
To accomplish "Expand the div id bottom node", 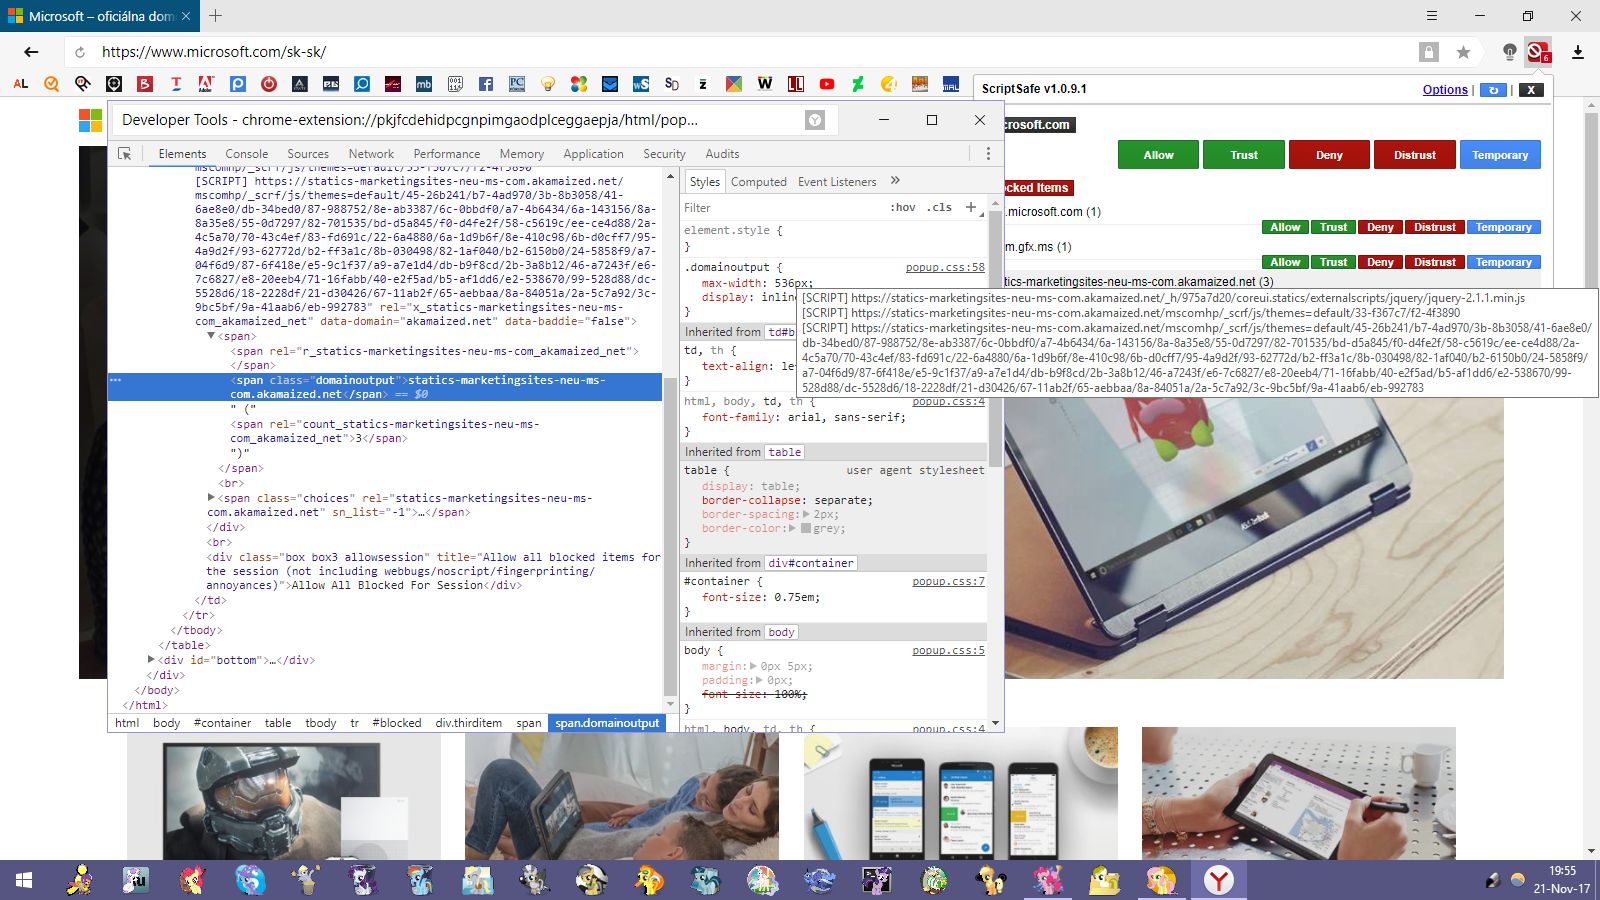I will [x=151, y=660].
